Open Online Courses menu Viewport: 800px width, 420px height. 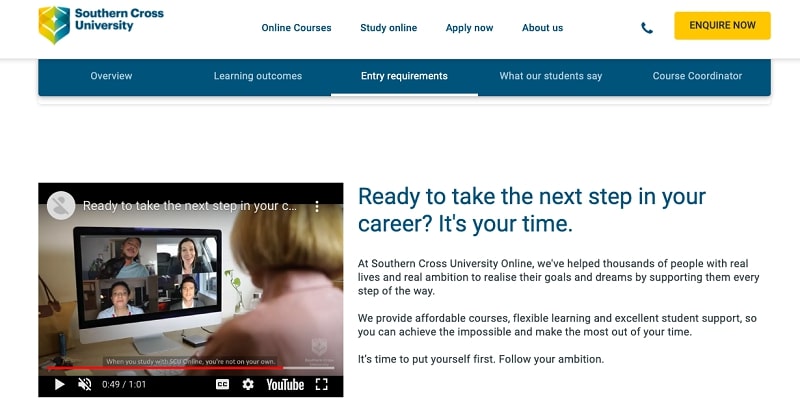pos(296,28)
